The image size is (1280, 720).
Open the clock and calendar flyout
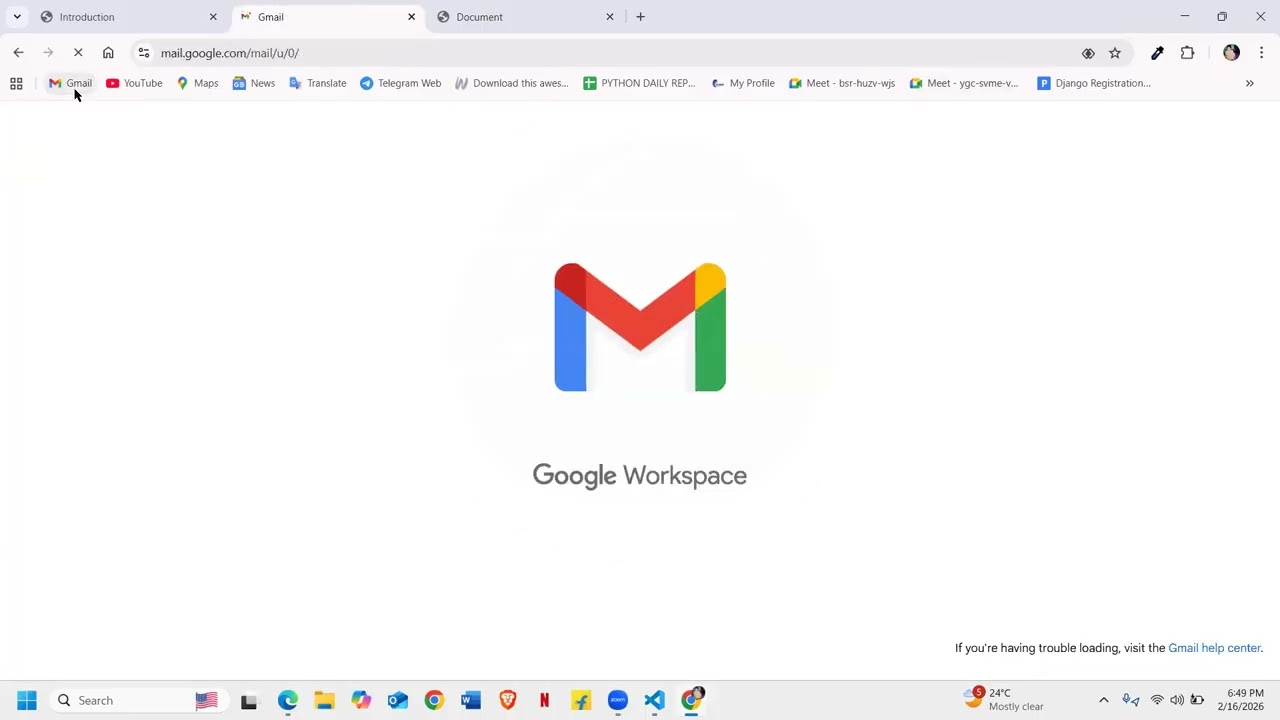(1241, 700)
